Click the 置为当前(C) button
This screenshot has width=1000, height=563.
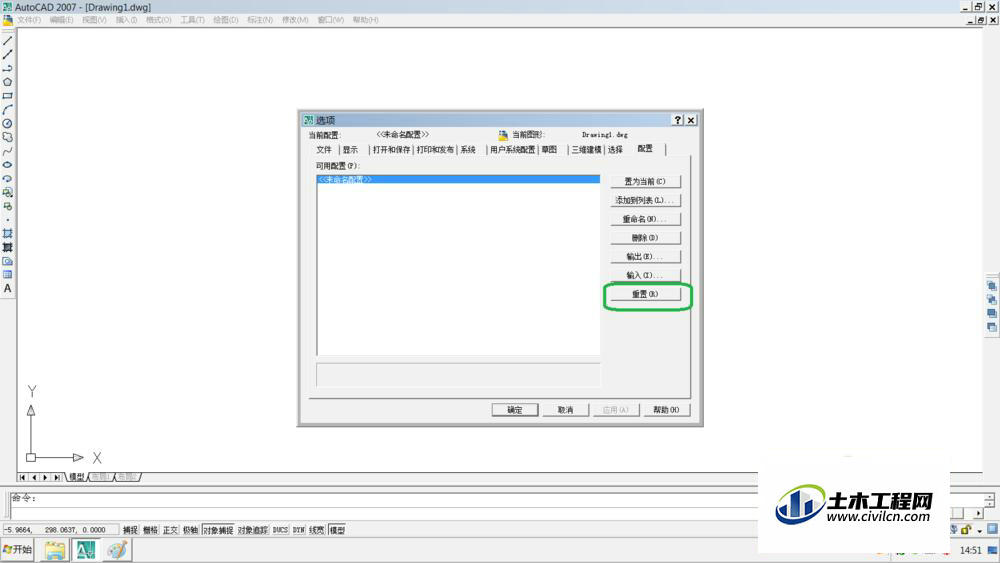(x=645, y=182)
